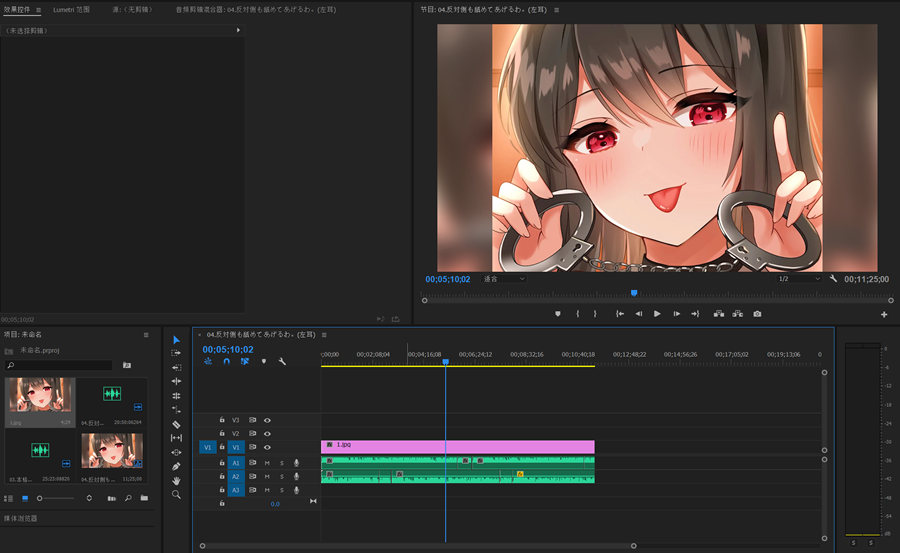Open the zoom level Fit dropdown

[x=504, y=279]
